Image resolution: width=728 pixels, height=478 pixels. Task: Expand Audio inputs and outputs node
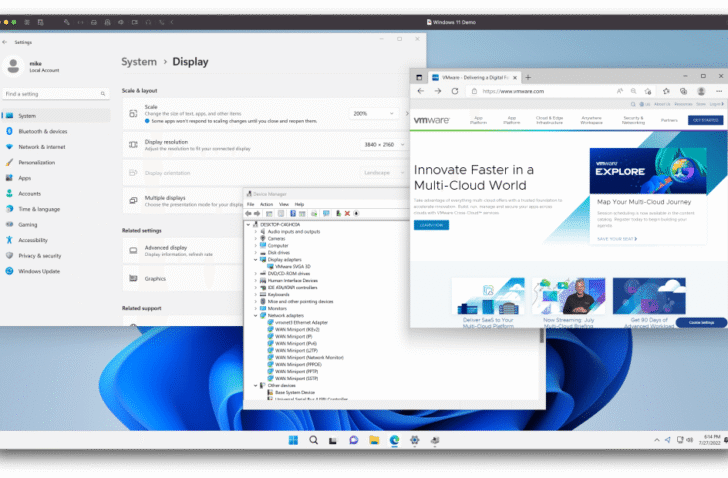coord(255,232)
